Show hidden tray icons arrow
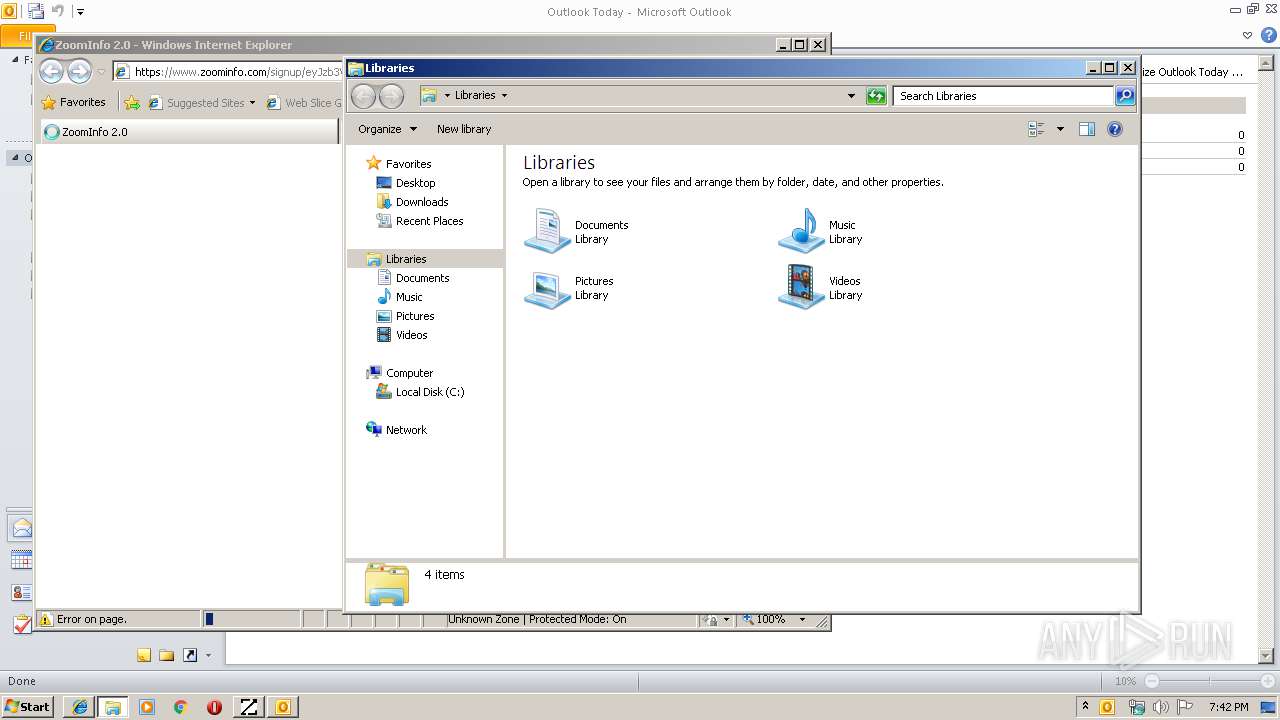Screen dimensions: 1280x720 point(1085,706)
